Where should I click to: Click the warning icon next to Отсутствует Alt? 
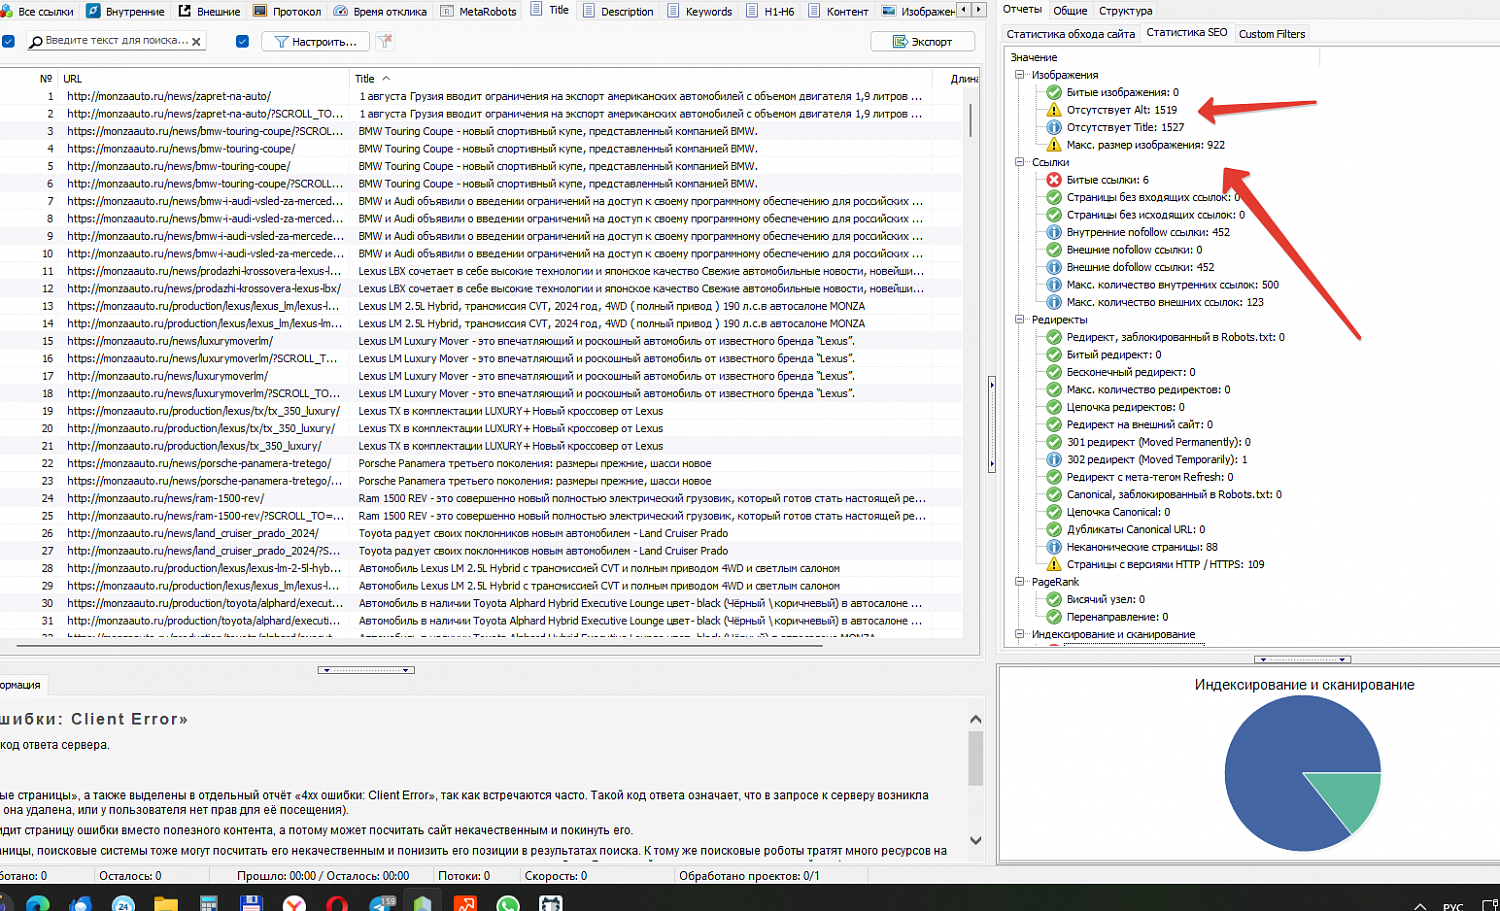(x=1053, y=110)
